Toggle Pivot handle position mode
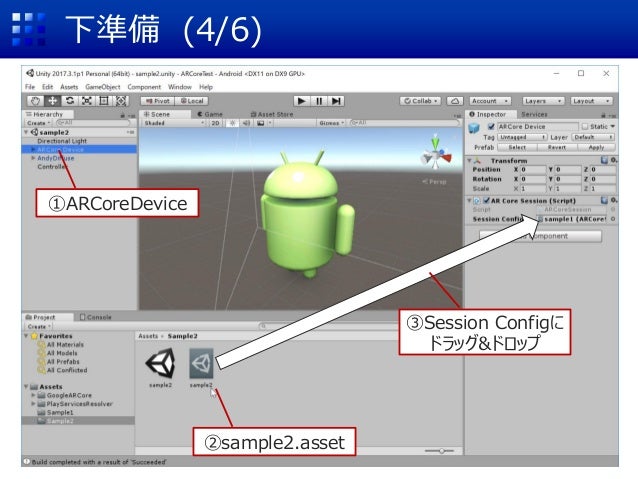Viewport: 638px width, 479px height. click(x=158, y=101)
